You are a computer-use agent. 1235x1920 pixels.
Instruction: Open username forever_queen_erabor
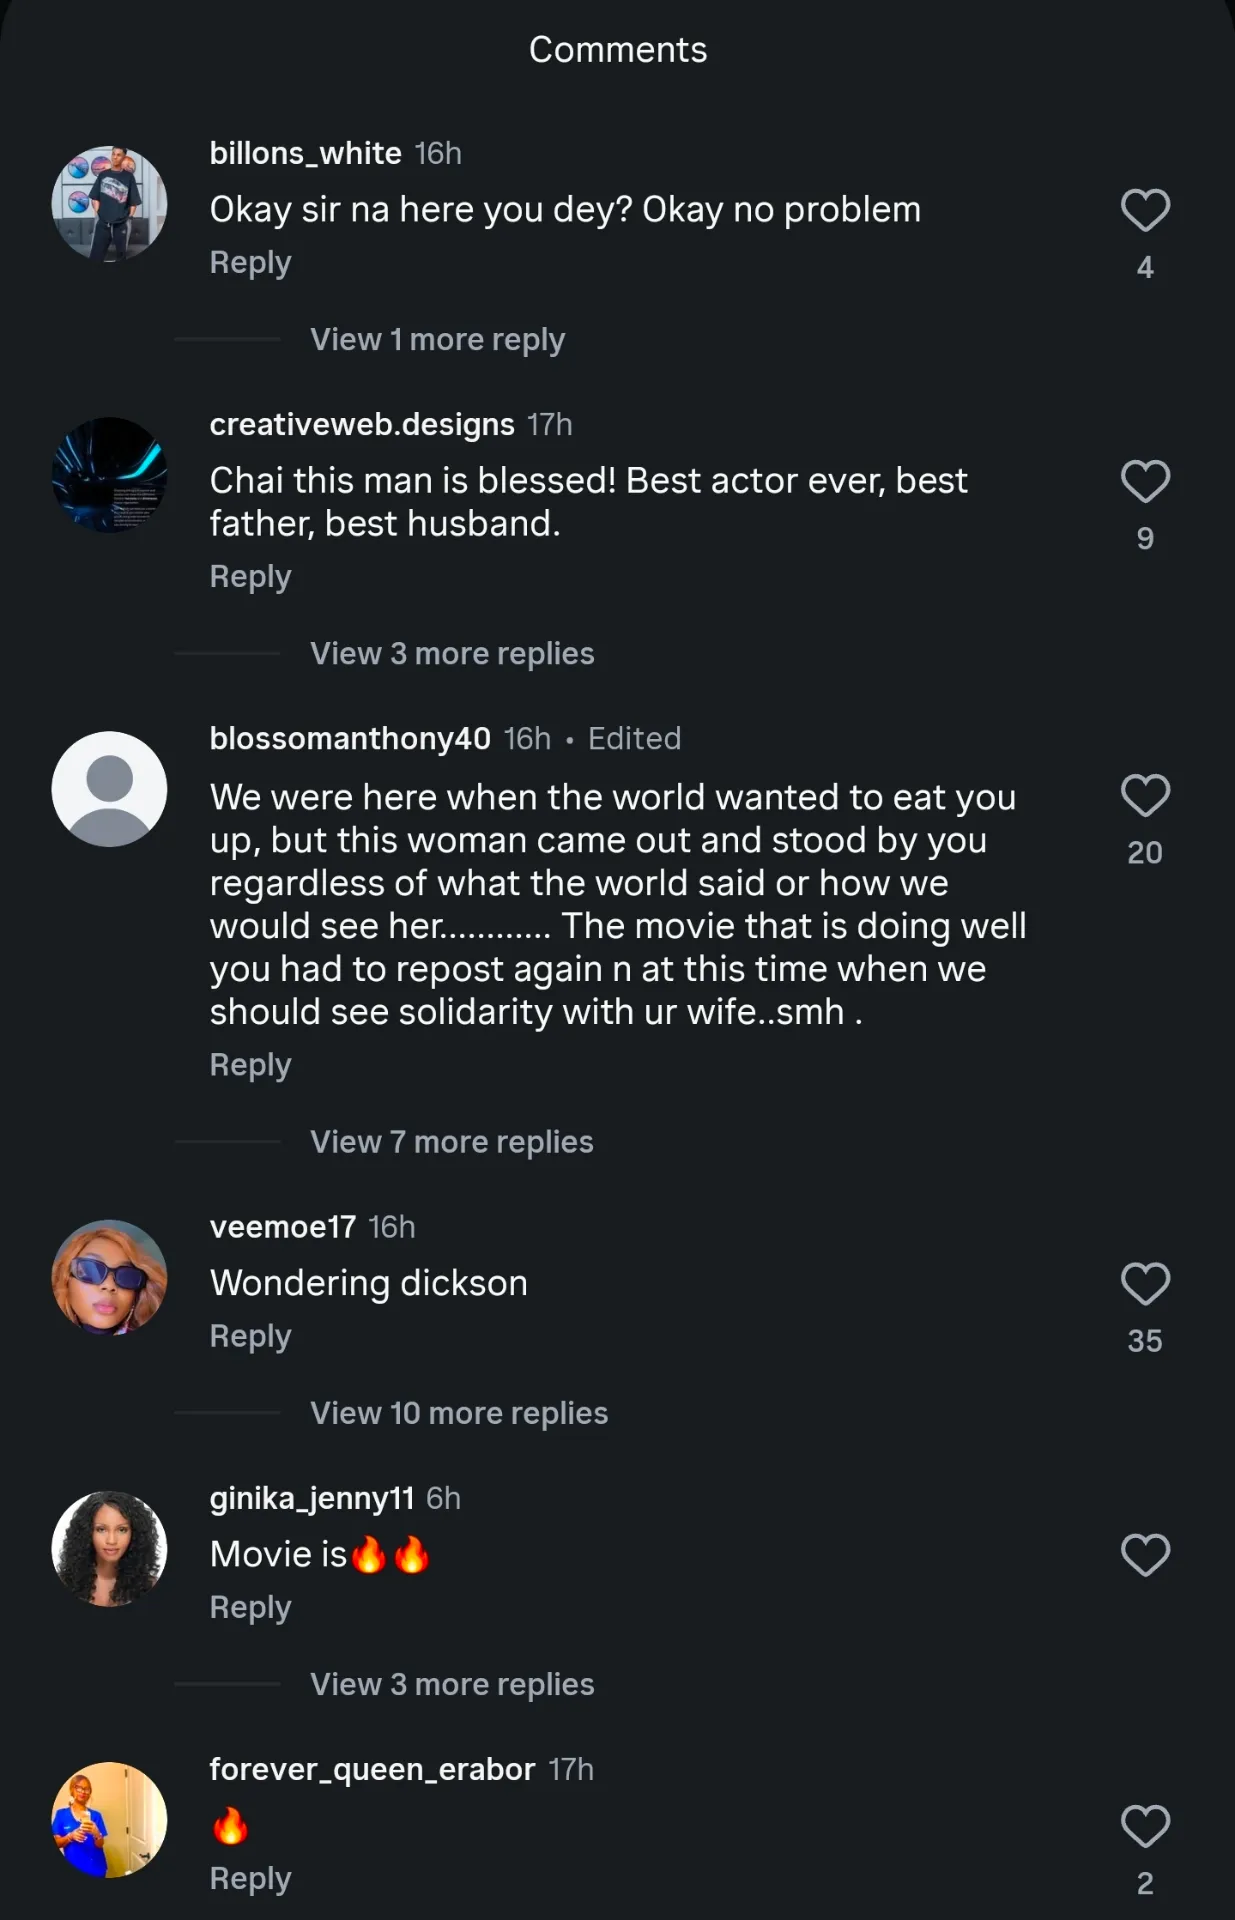(372, 1770)
